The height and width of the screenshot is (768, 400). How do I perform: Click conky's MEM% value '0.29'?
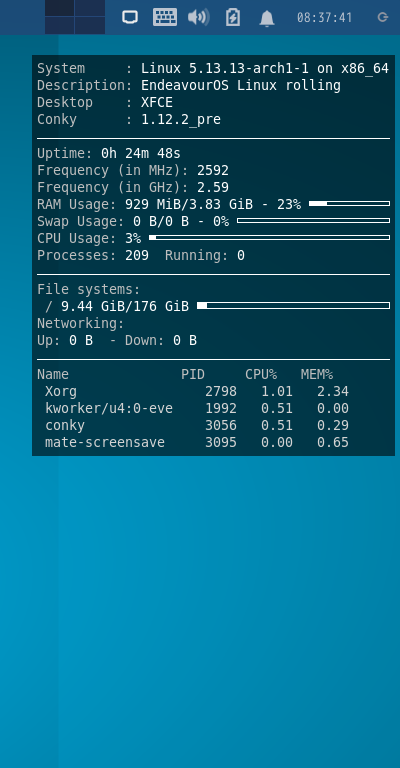[333, 425]
